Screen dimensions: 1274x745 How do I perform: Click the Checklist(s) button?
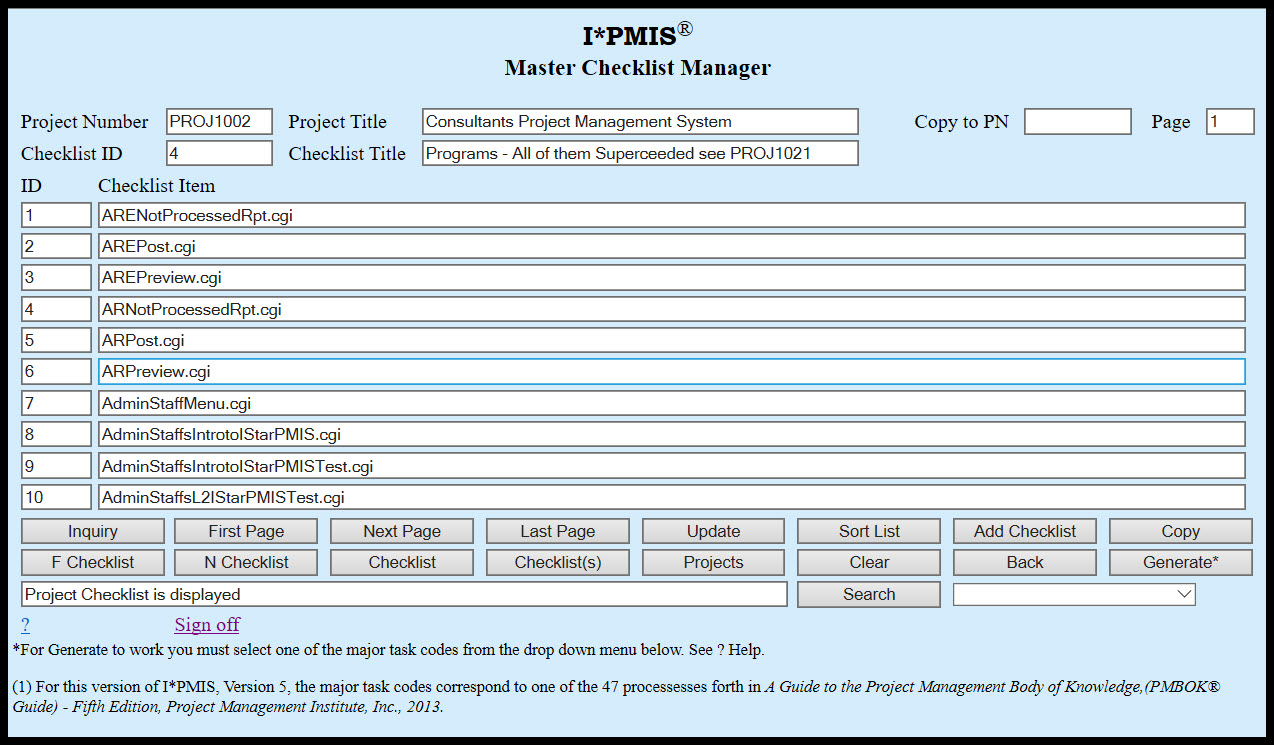(557, 562)
